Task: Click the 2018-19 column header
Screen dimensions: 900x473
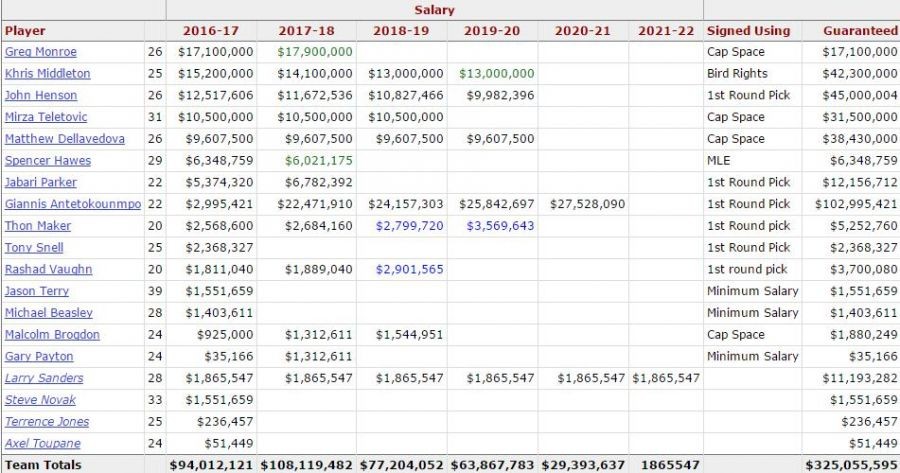Action: coord(401,31)
